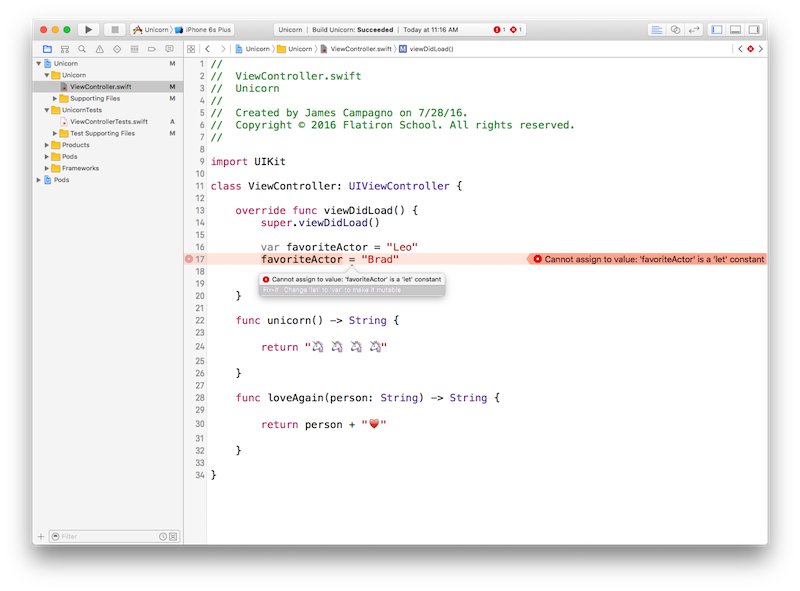Toggle the Debug area visibility
Viewport: 800px width, 591px height.
click(x=735, y=30)
